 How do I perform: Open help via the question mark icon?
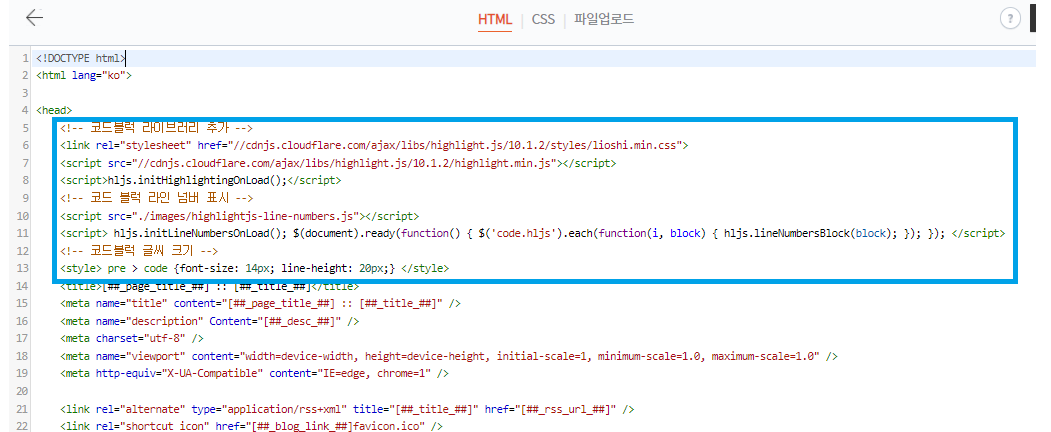(x=1009, y=19)
